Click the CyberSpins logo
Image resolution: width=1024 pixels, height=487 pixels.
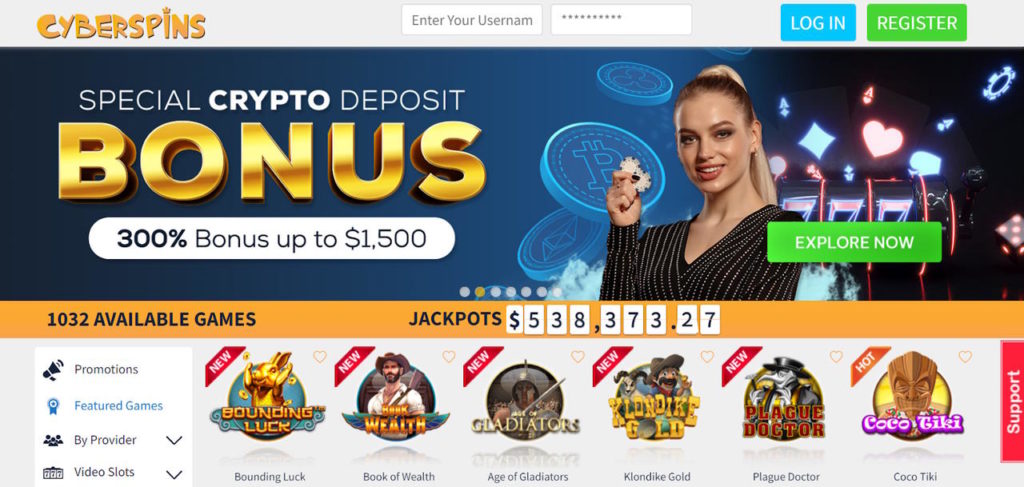pos(121,24)
